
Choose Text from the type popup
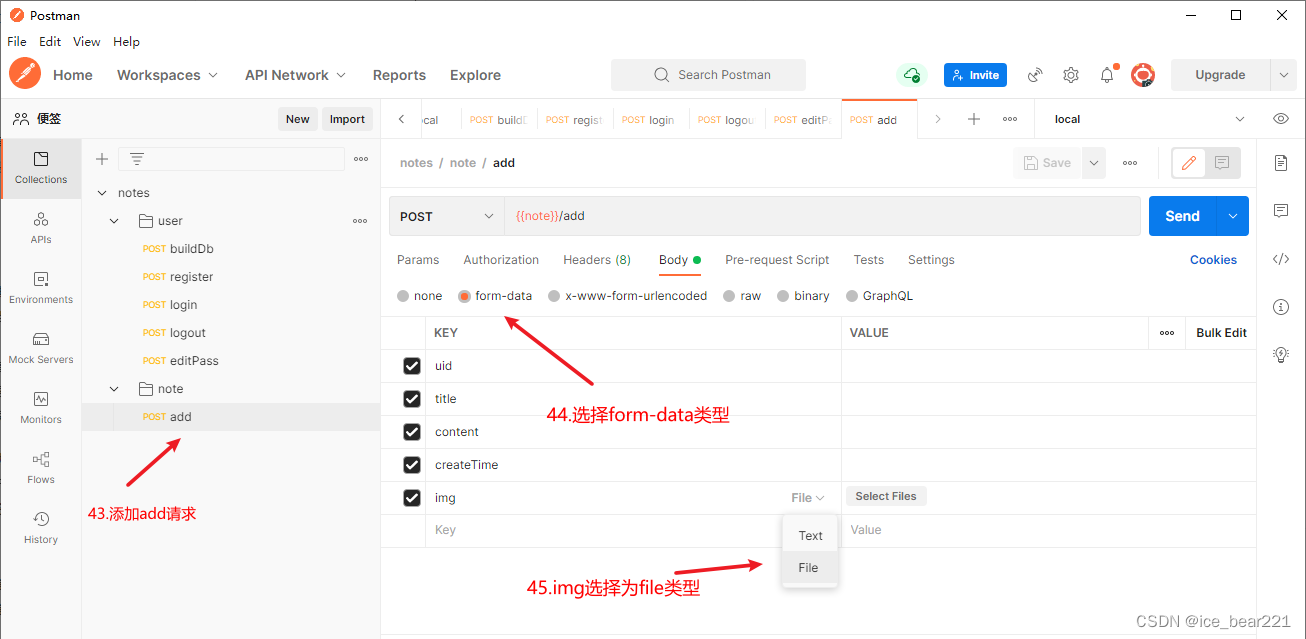tap(810, 536)
